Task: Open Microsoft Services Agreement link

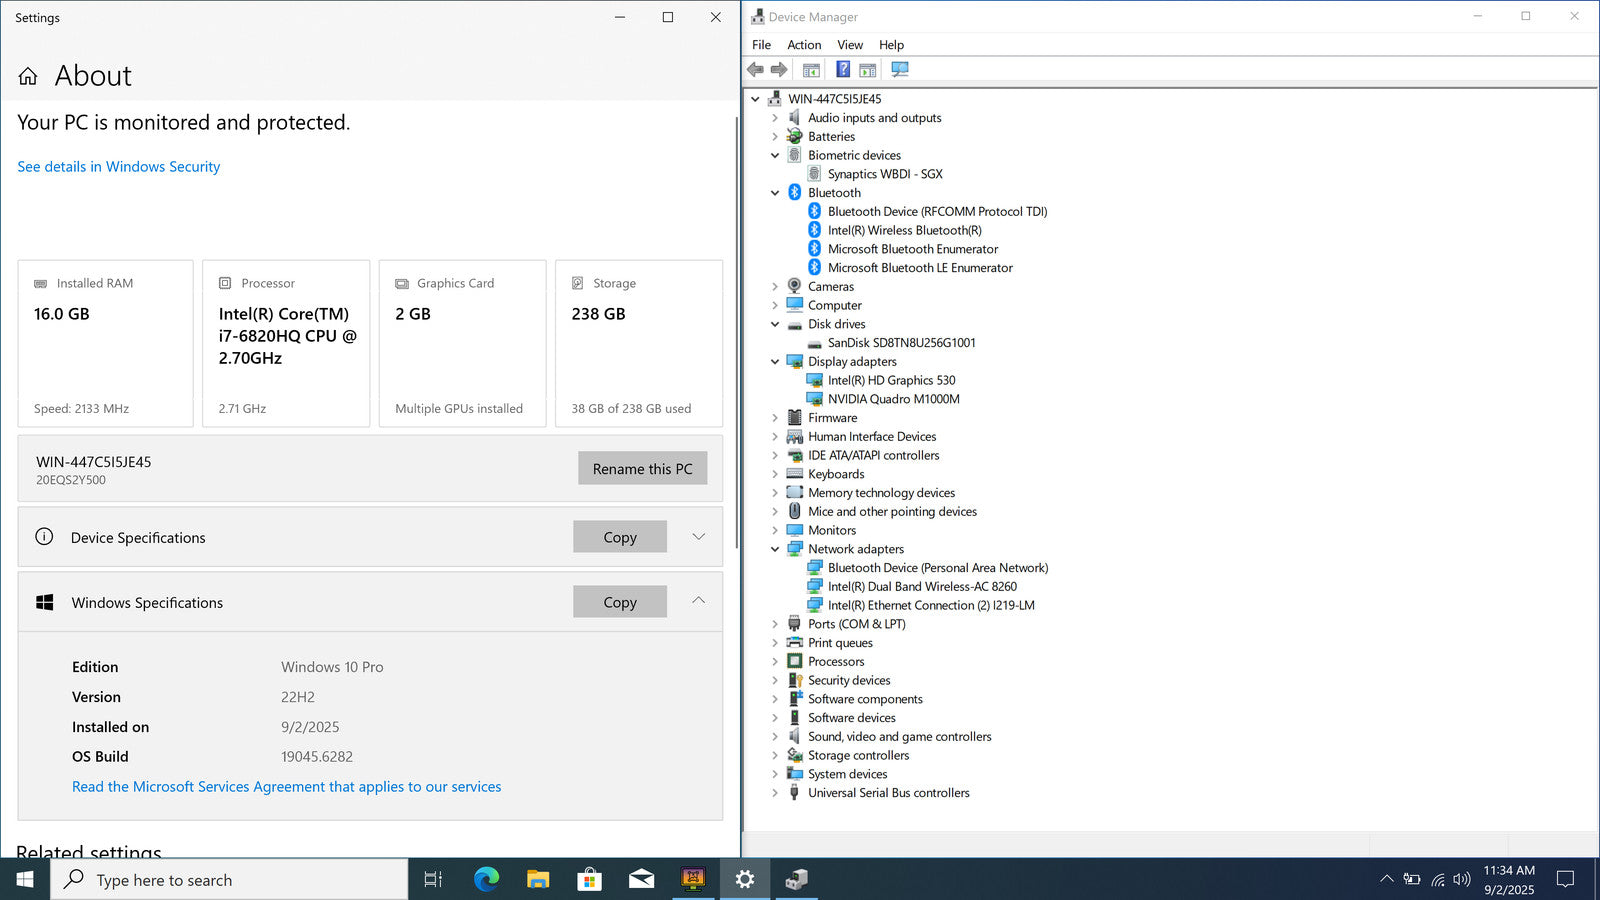Action: click(286, 787)
